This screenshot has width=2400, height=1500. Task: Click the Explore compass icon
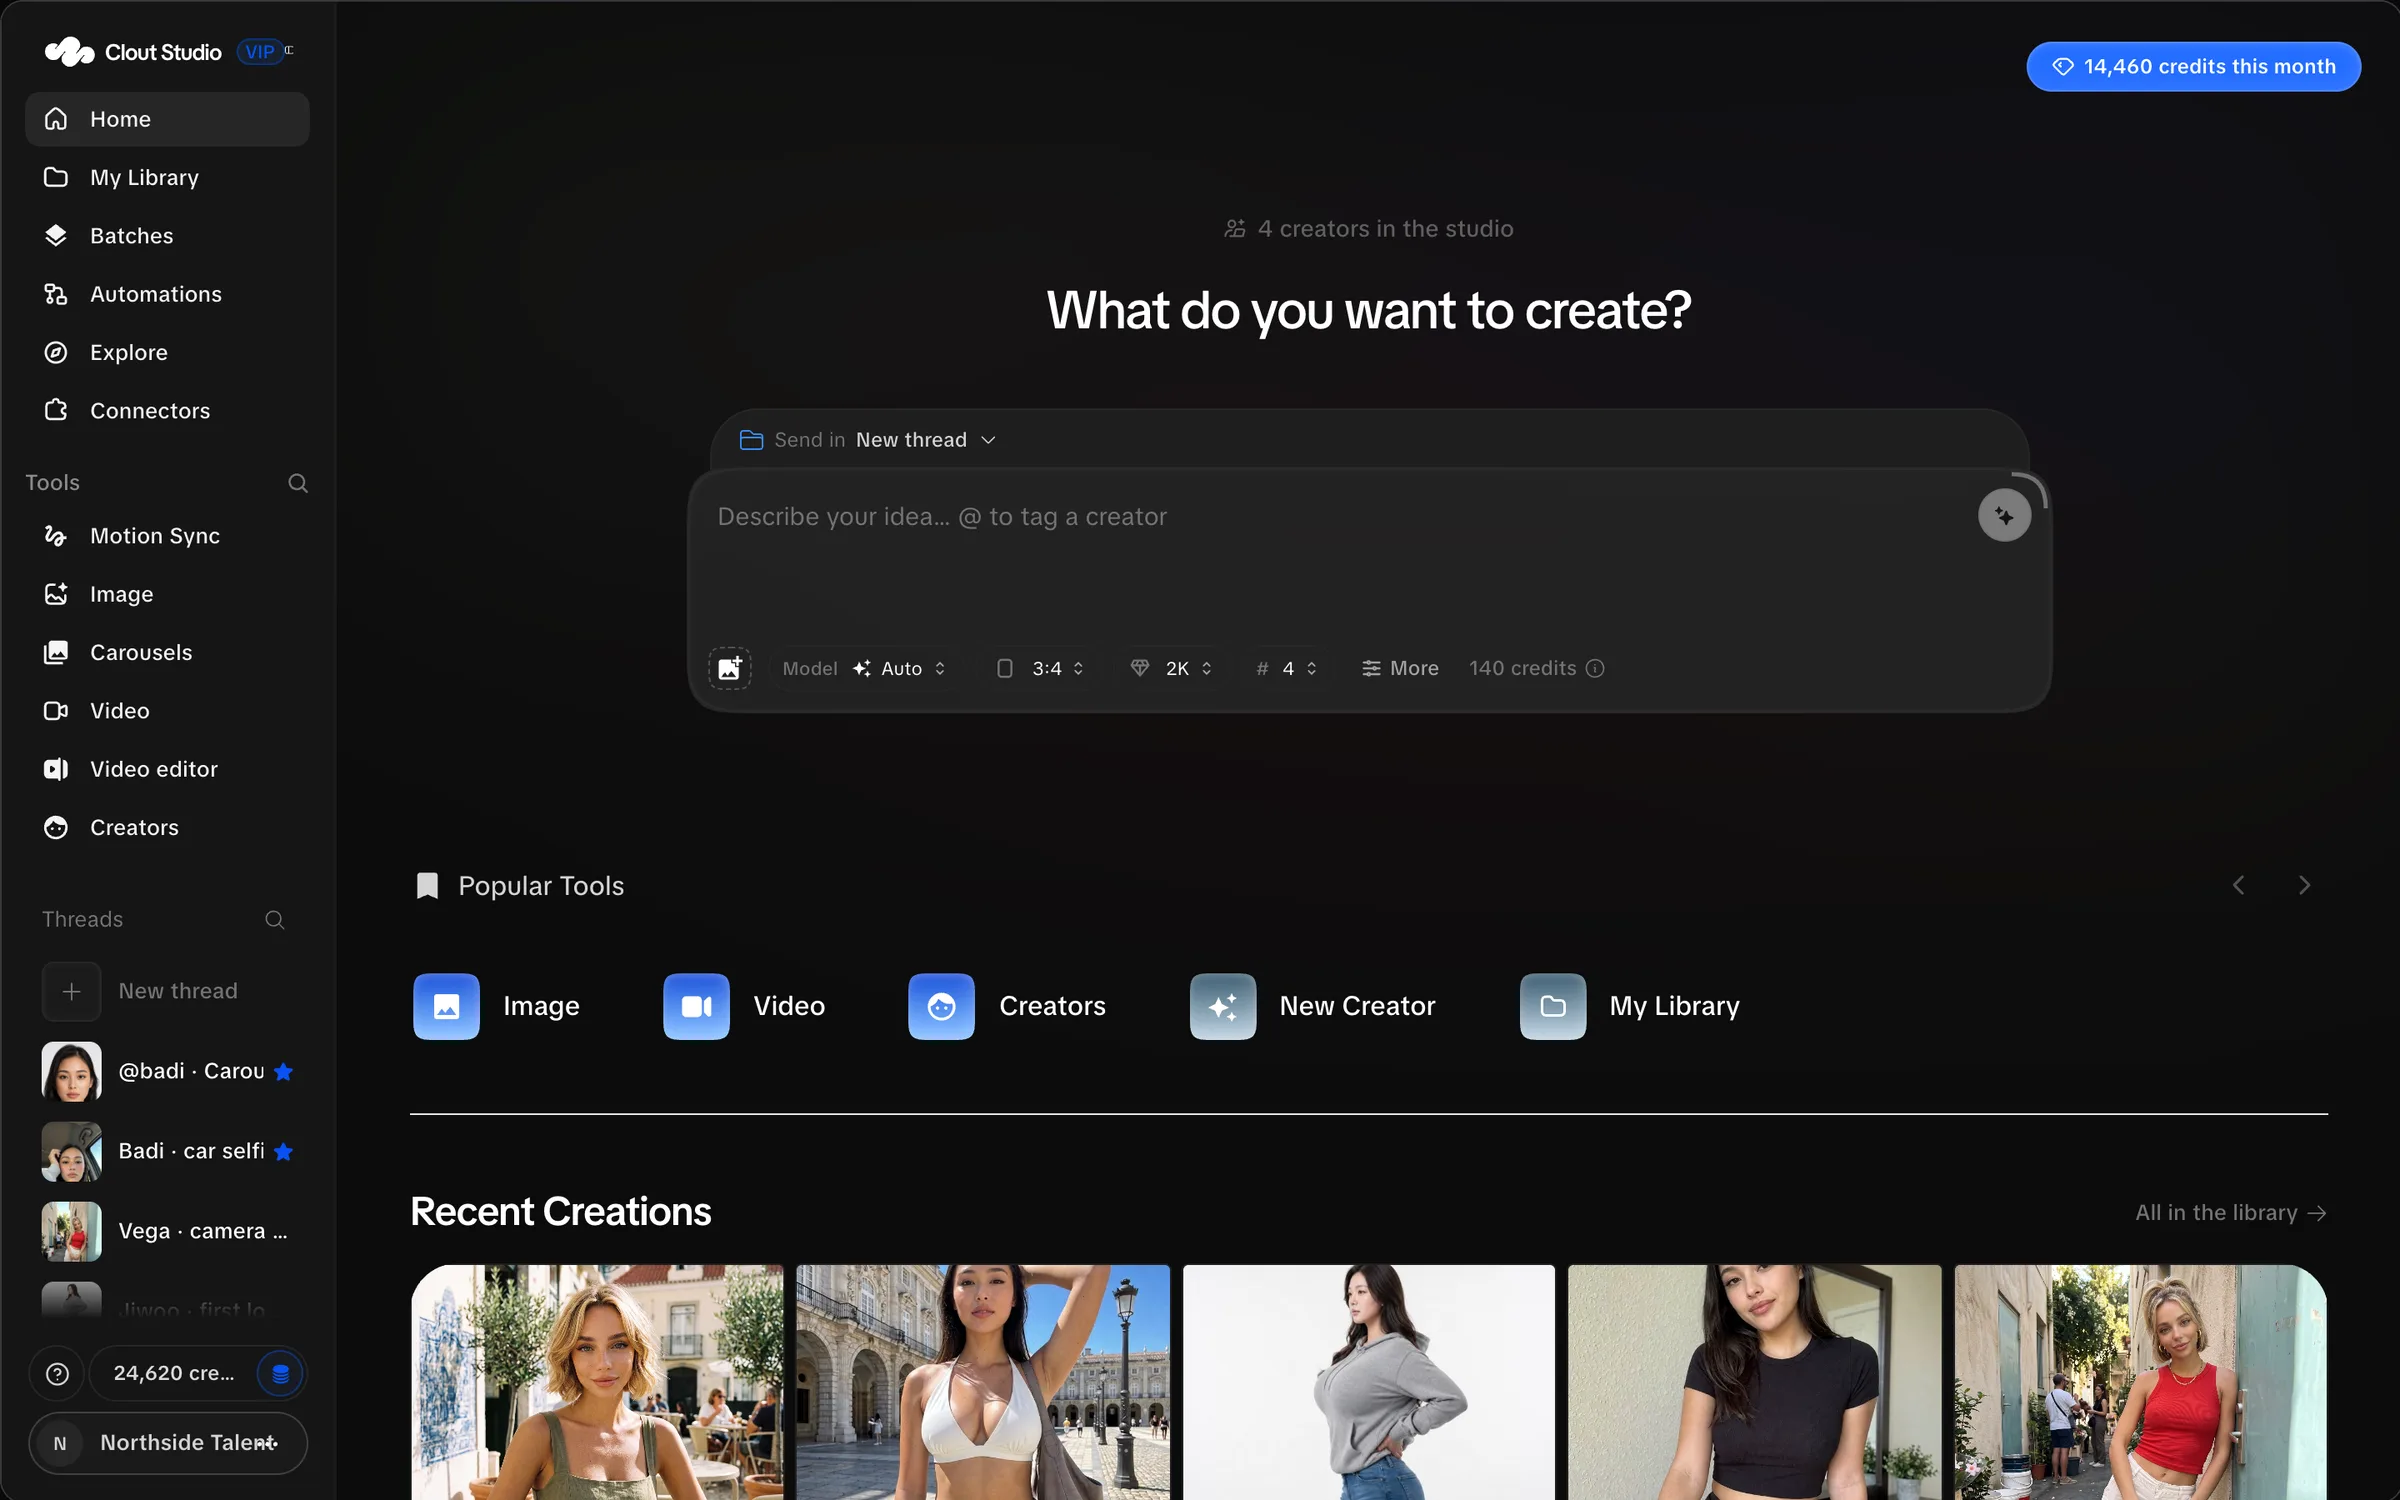pos(56,352)
